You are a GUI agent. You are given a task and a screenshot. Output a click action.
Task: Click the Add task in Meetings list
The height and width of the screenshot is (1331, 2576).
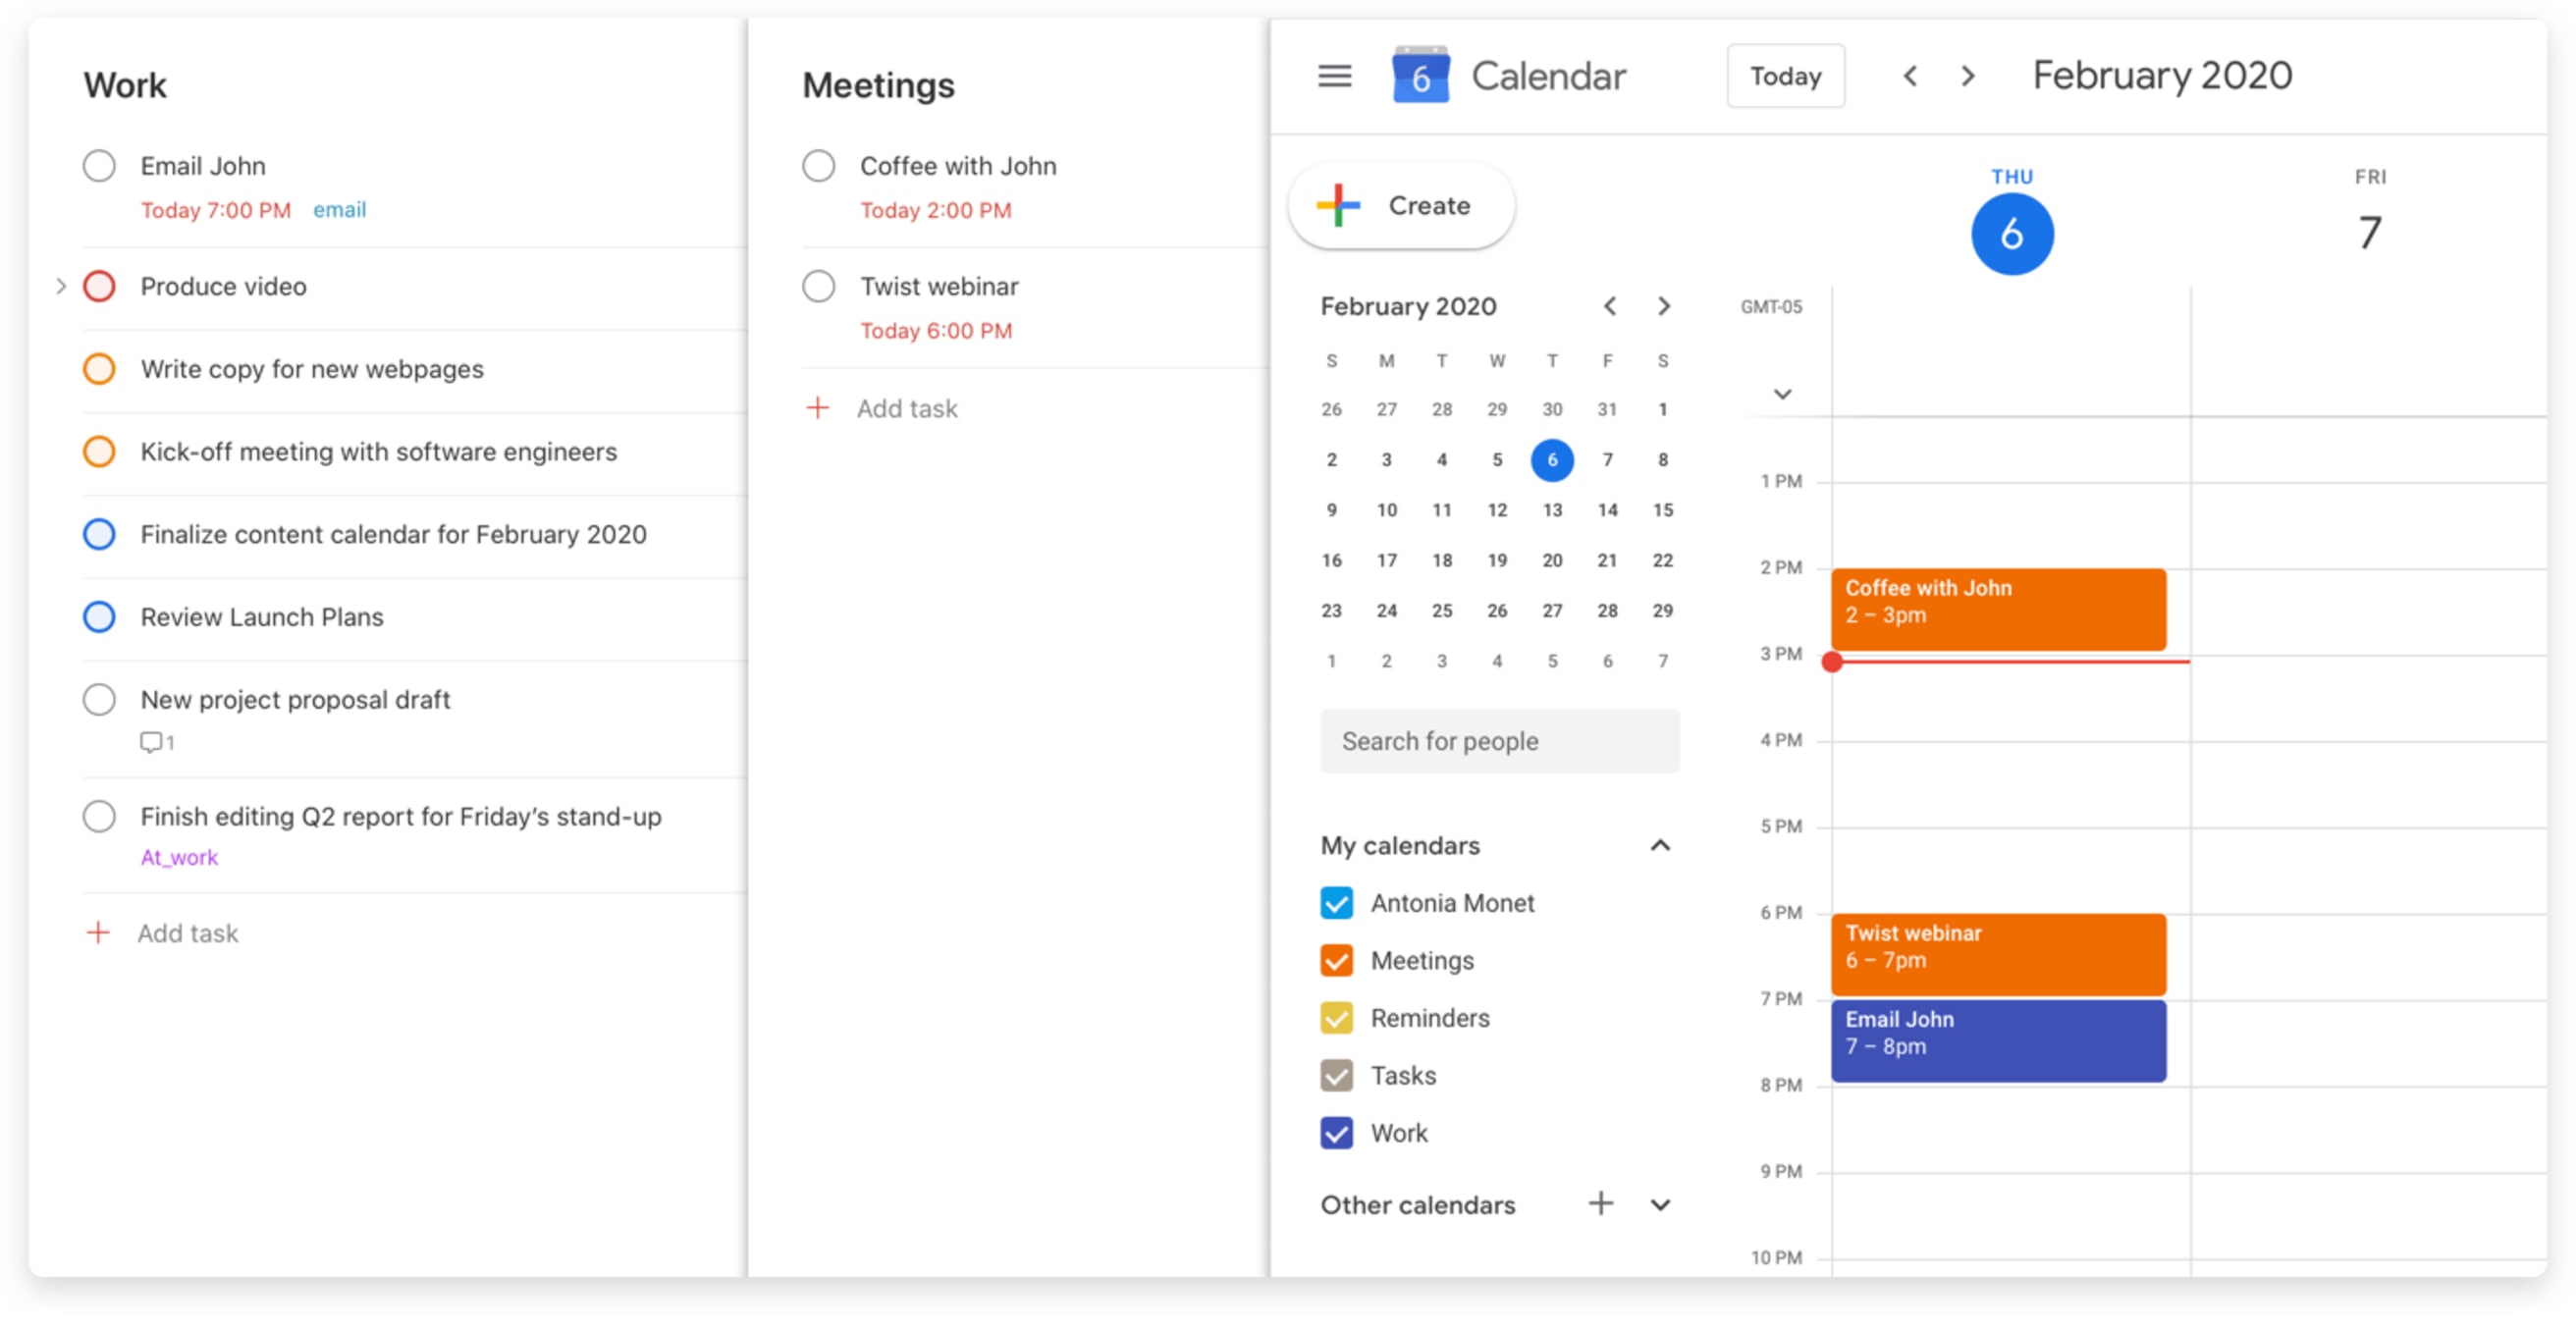pos(908,407)
